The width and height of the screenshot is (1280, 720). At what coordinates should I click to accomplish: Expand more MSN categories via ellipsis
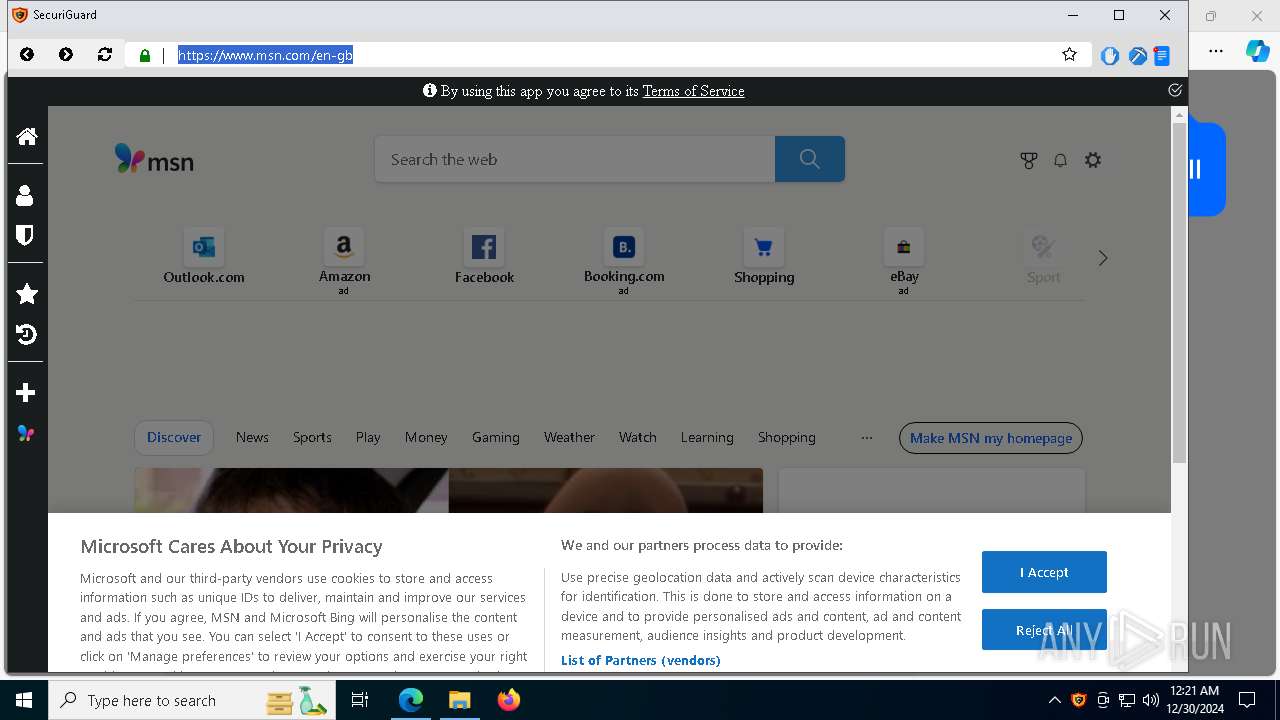tap(867, 438)
